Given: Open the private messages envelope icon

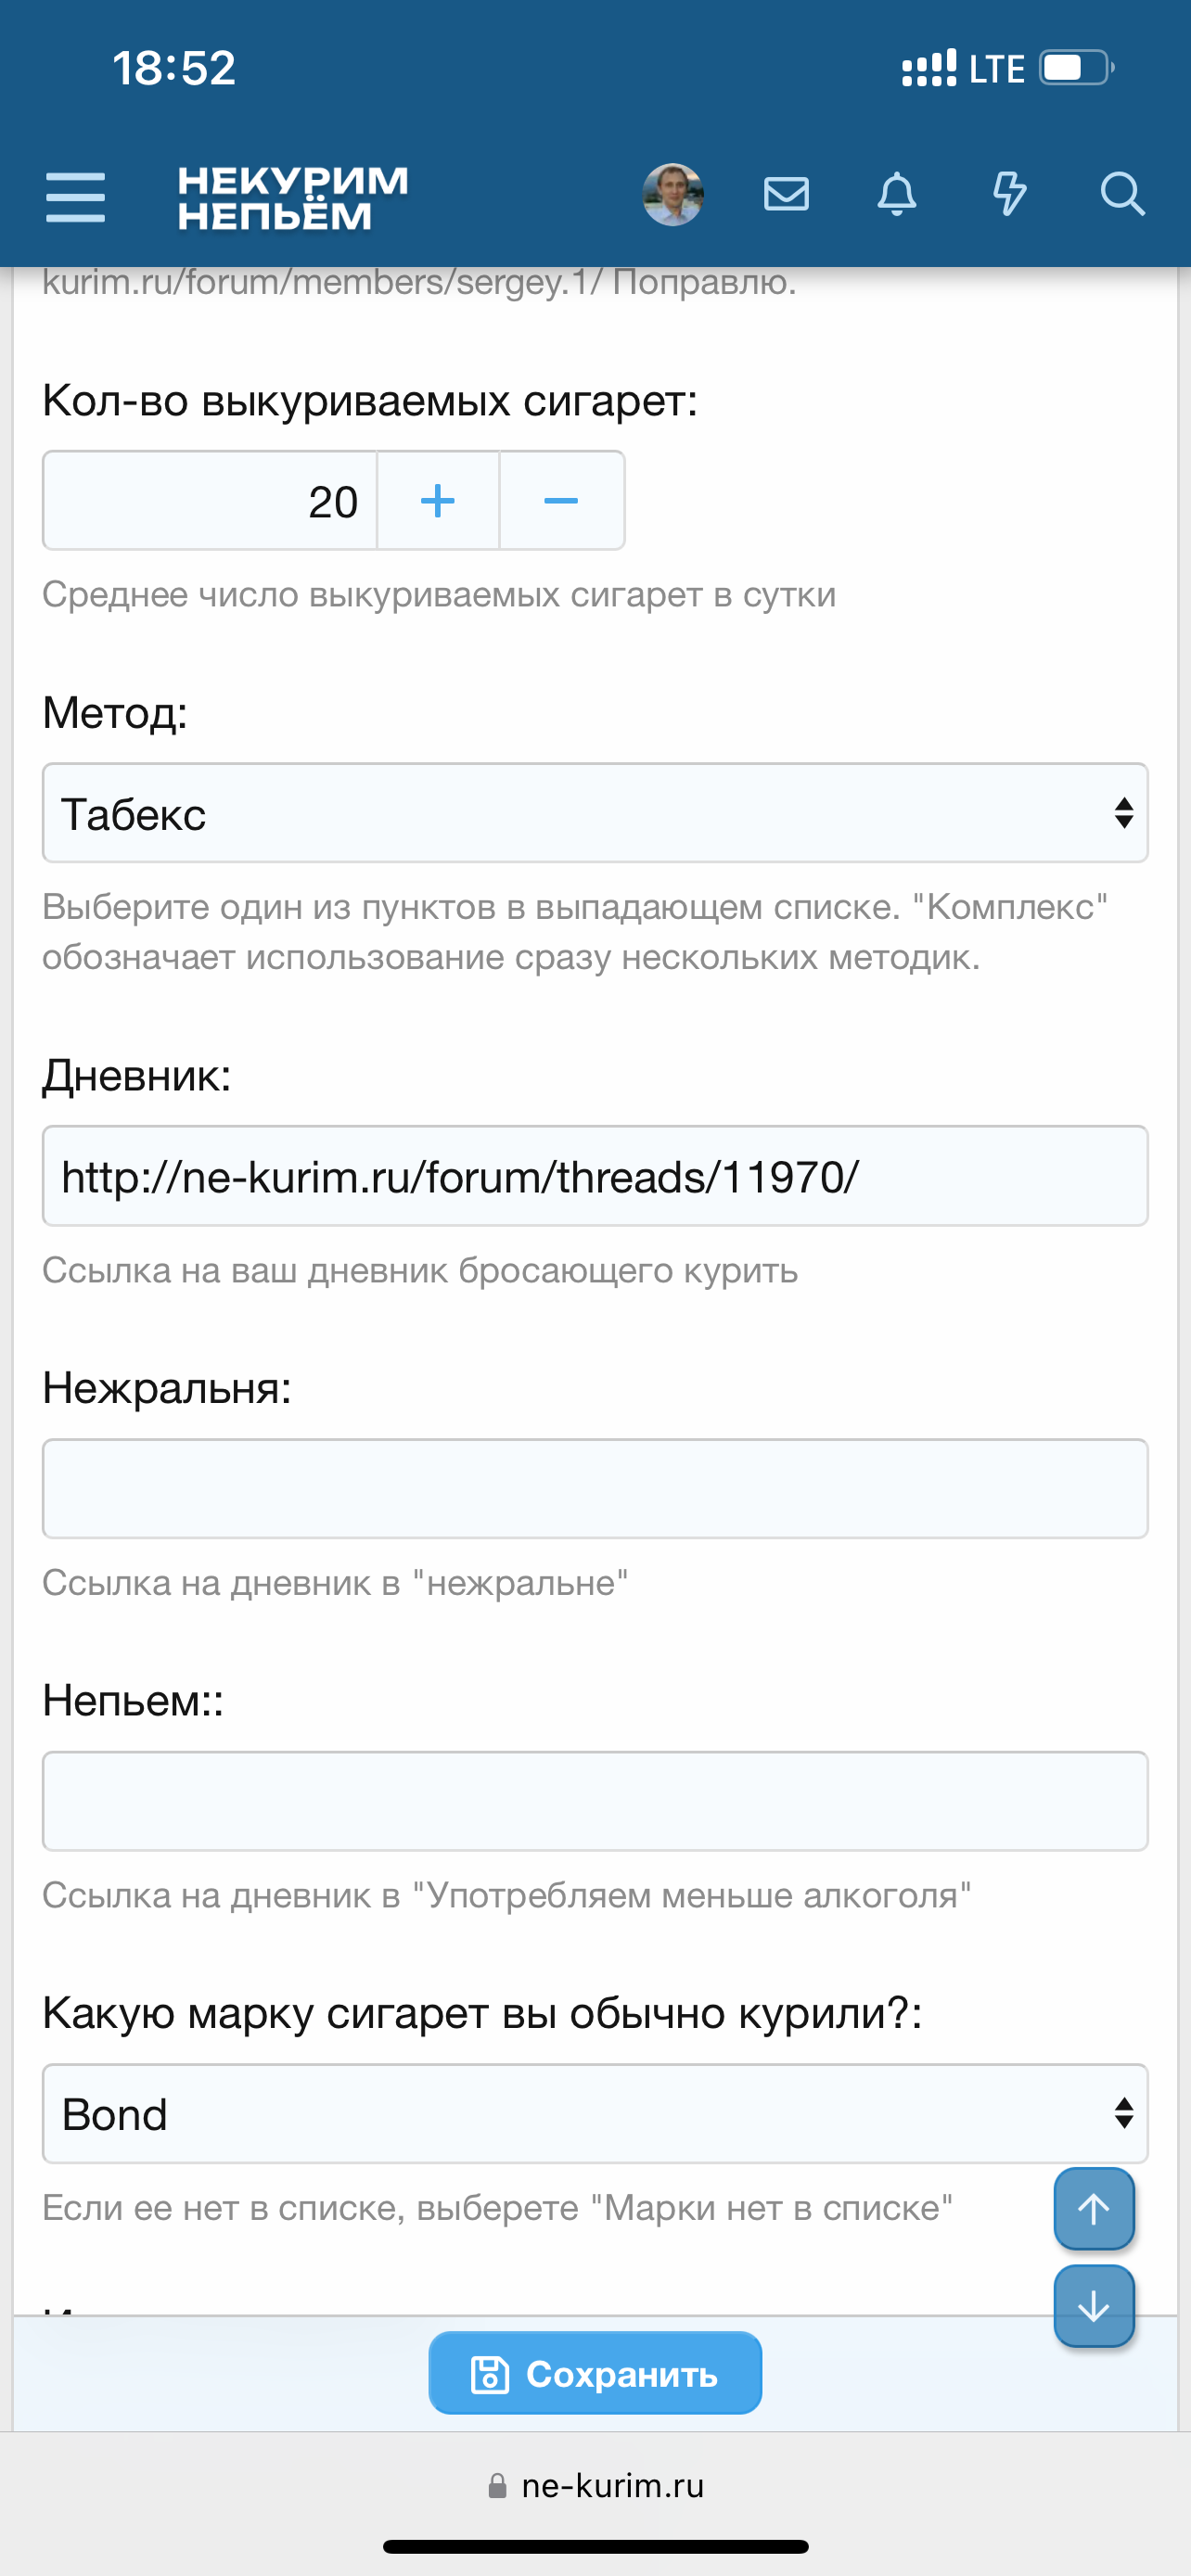Looking at the screenshot, I should 786,194.
